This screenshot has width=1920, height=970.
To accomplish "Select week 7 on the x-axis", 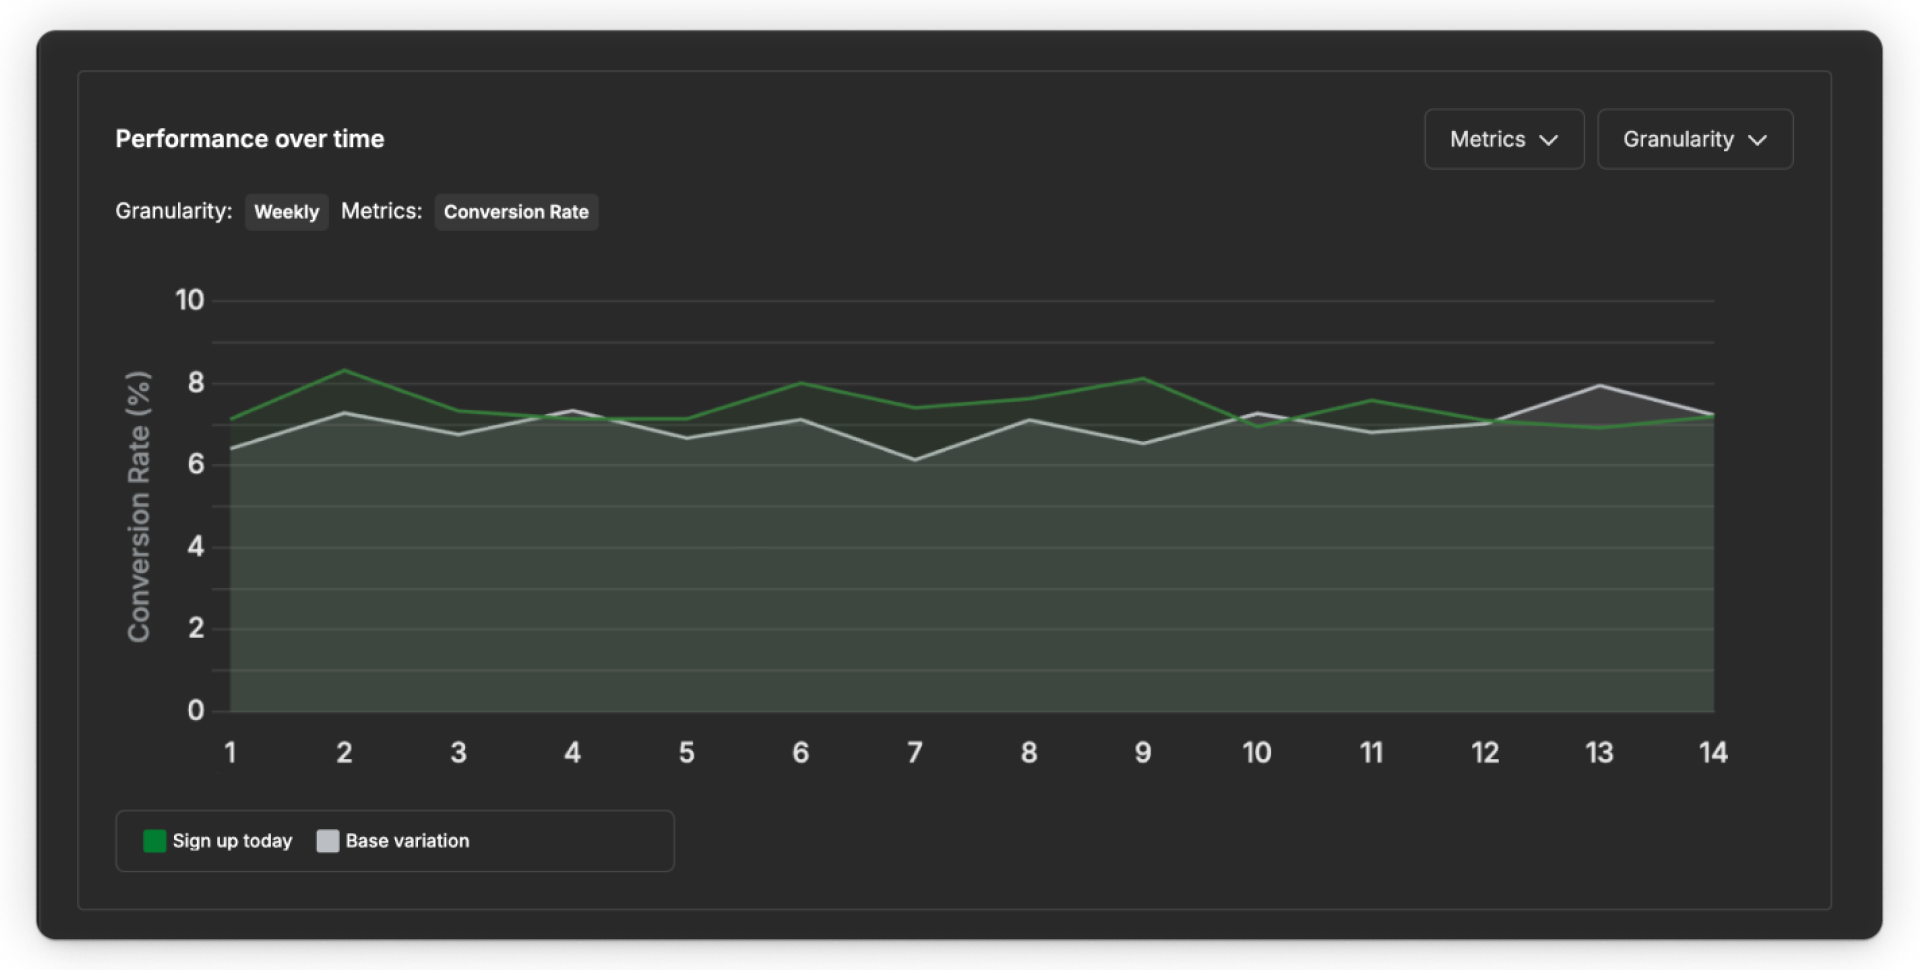I will 914,752.
